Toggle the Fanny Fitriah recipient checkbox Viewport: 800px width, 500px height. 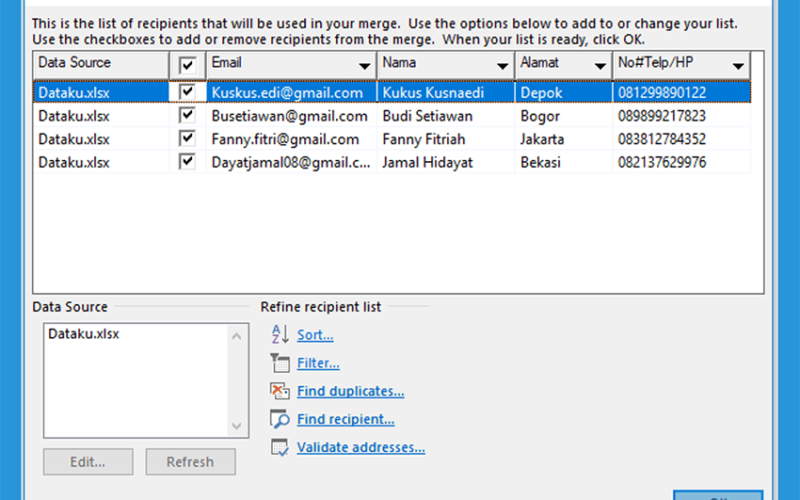click(x=187, y=139)
